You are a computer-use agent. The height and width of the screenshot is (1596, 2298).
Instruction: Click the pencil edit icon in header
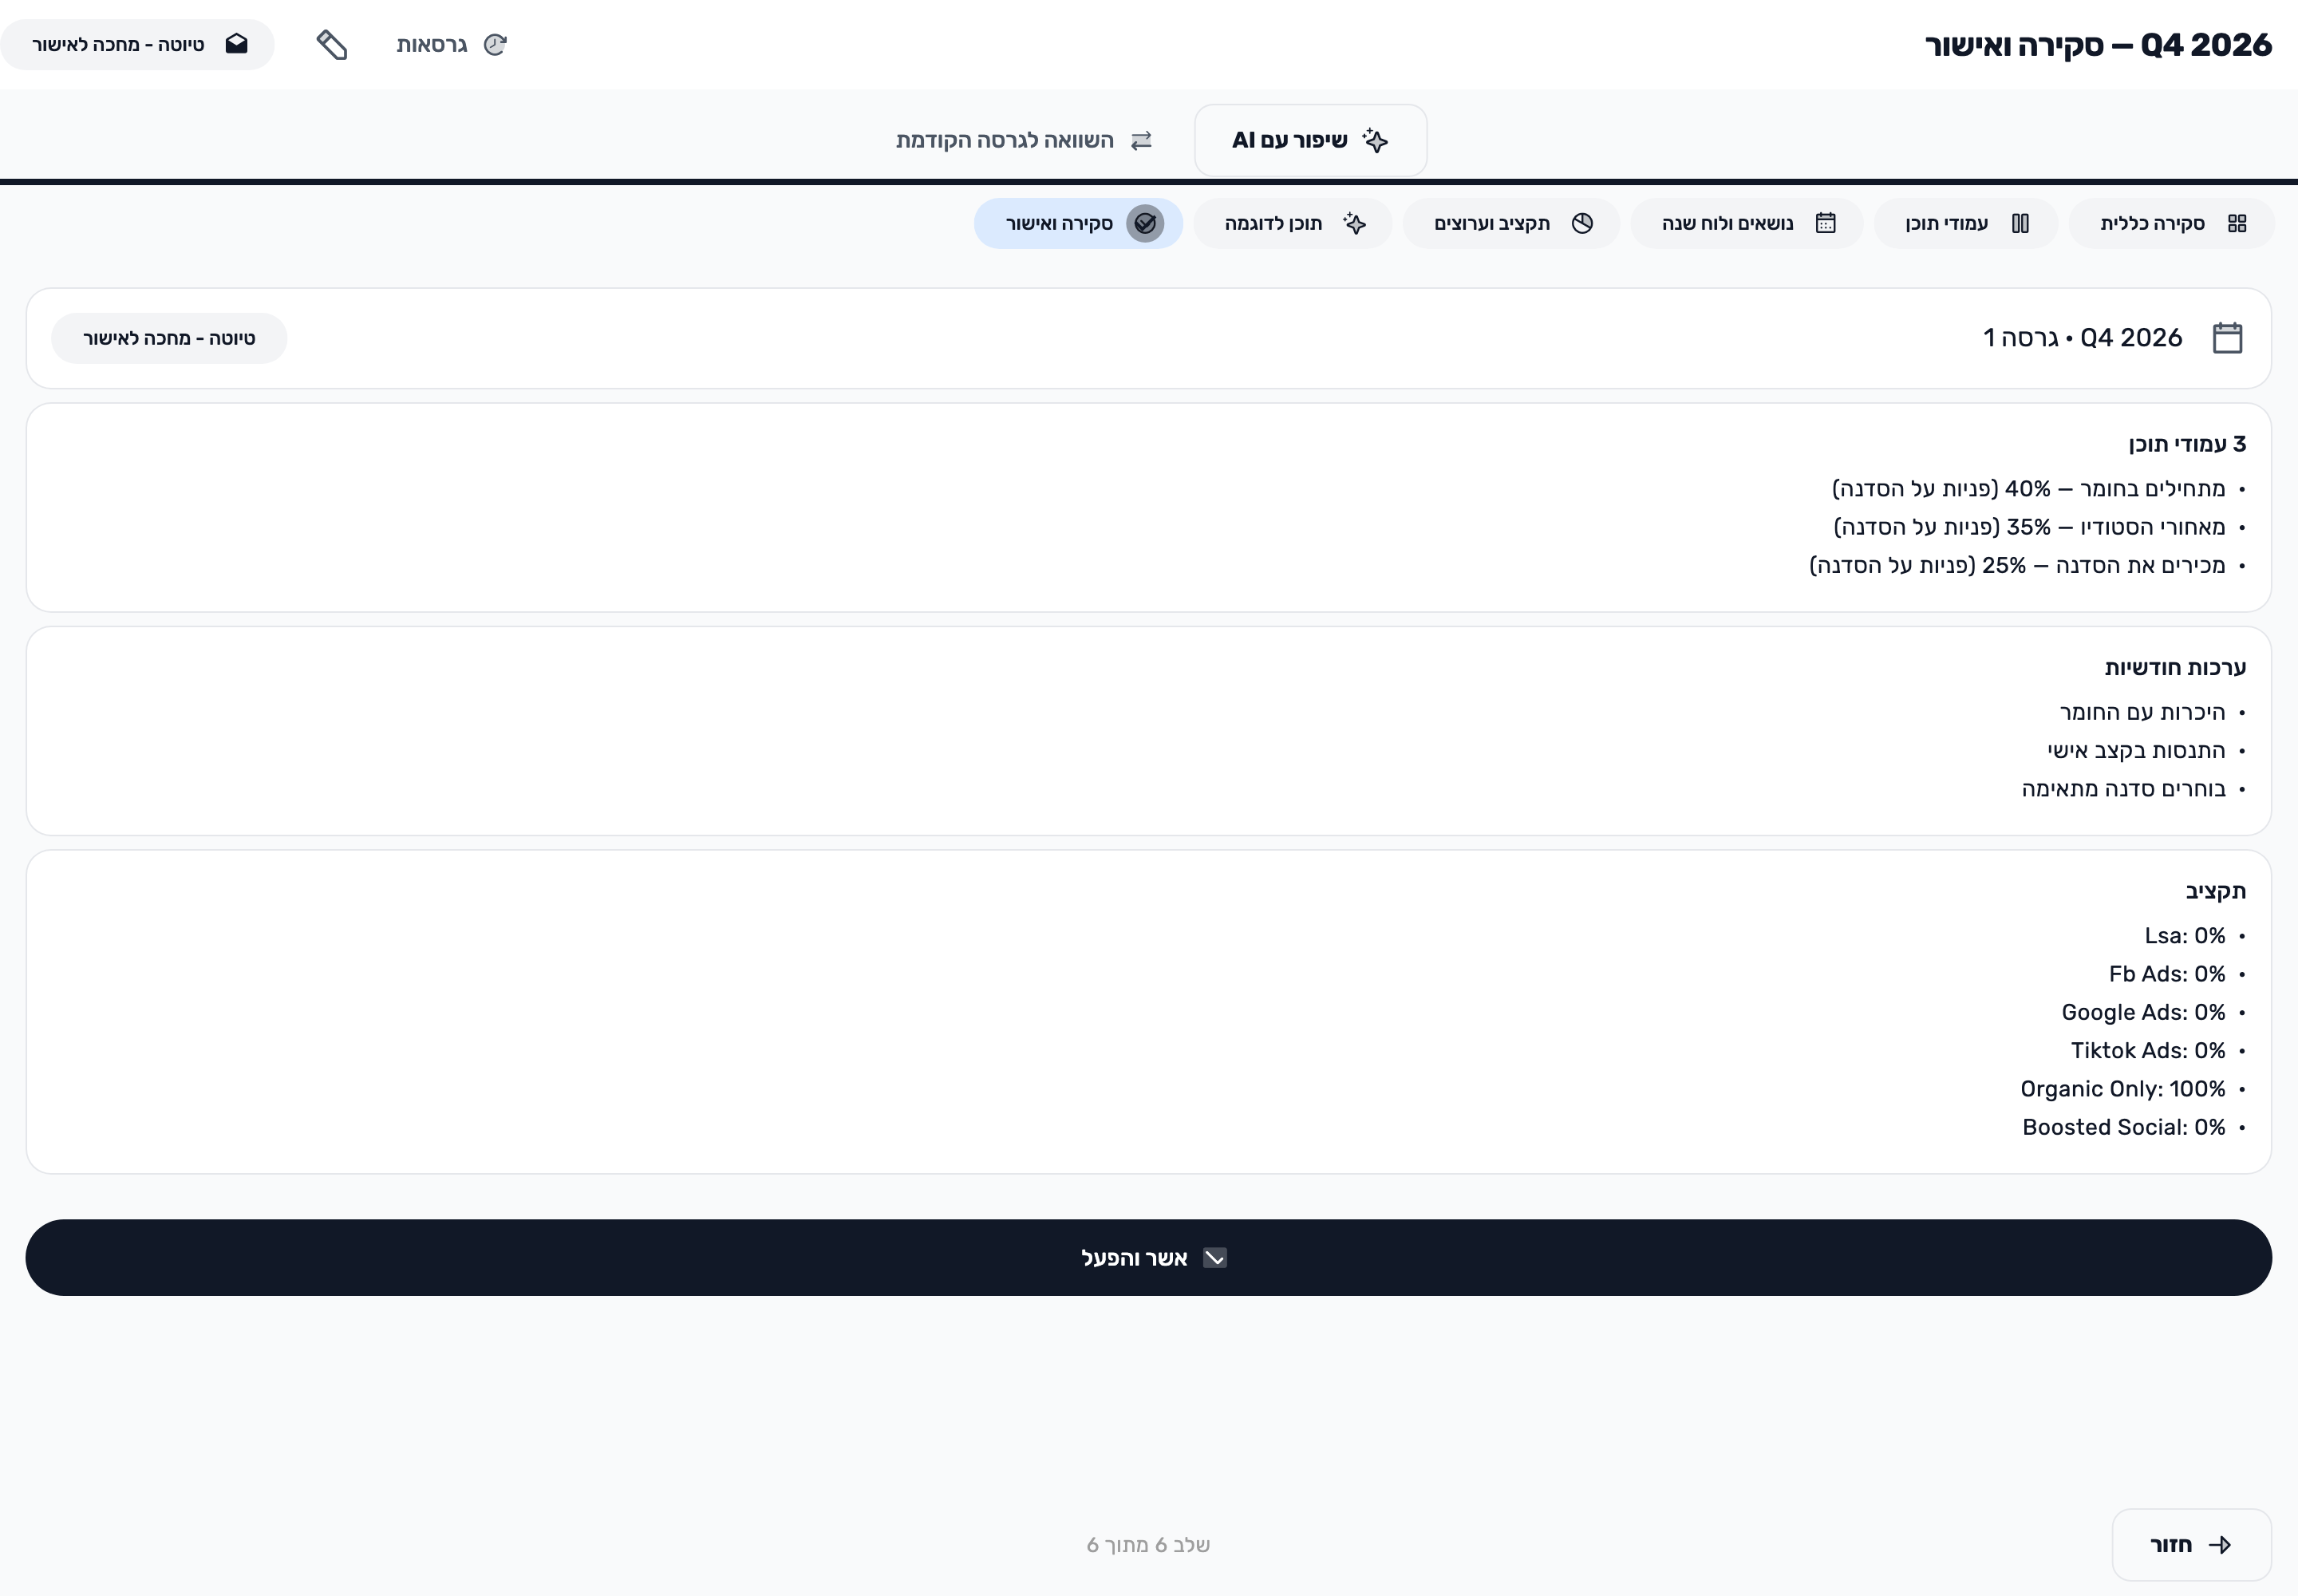[x=332, y=45]
